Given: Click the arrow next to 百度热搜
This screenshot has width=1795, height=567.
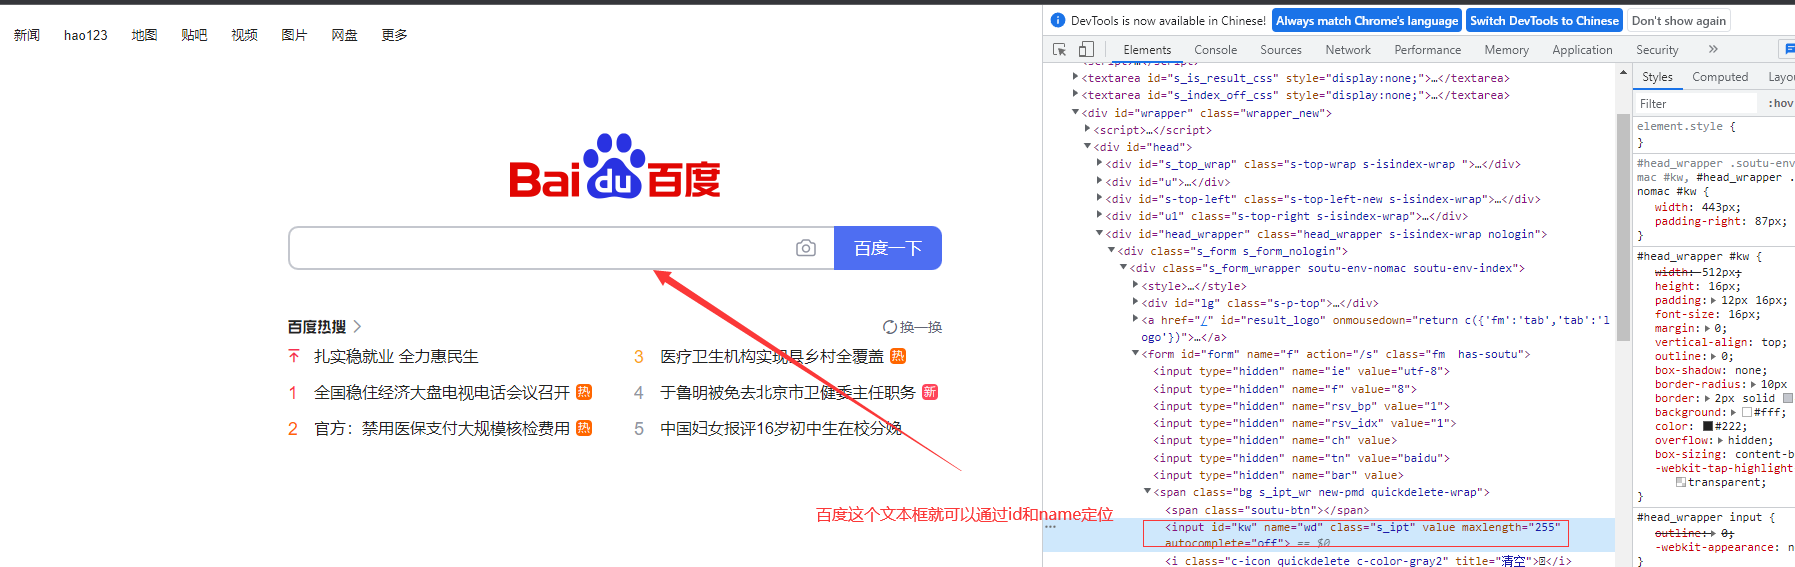Looking at the screenshot, I should tap(357, 327).
